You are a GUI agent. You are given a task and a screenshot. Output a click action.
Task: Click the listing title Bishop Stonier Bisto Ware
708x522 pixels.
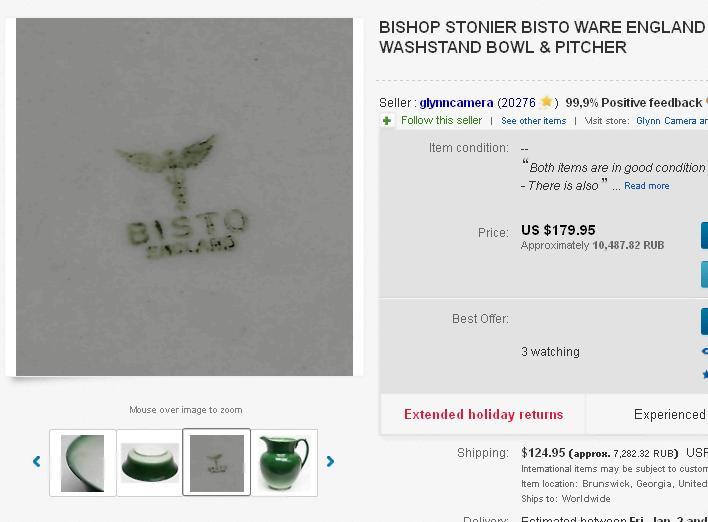coord(542,37)
